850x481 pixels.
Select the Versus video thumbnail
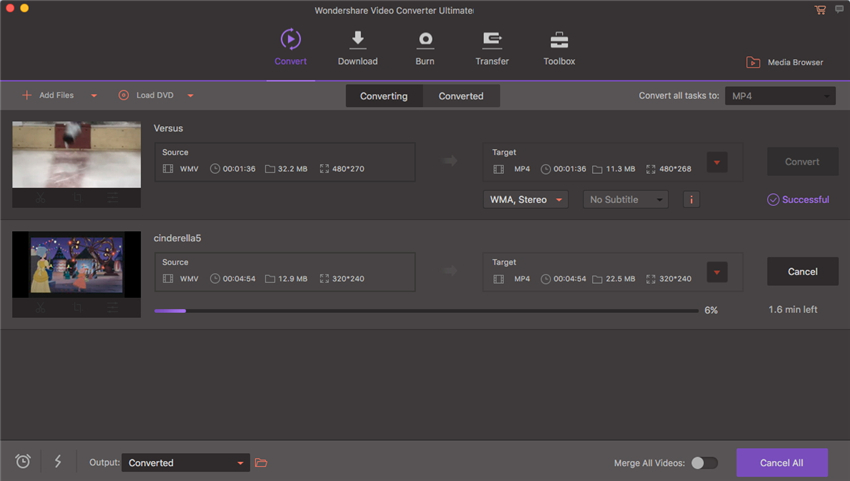(76, 155)
